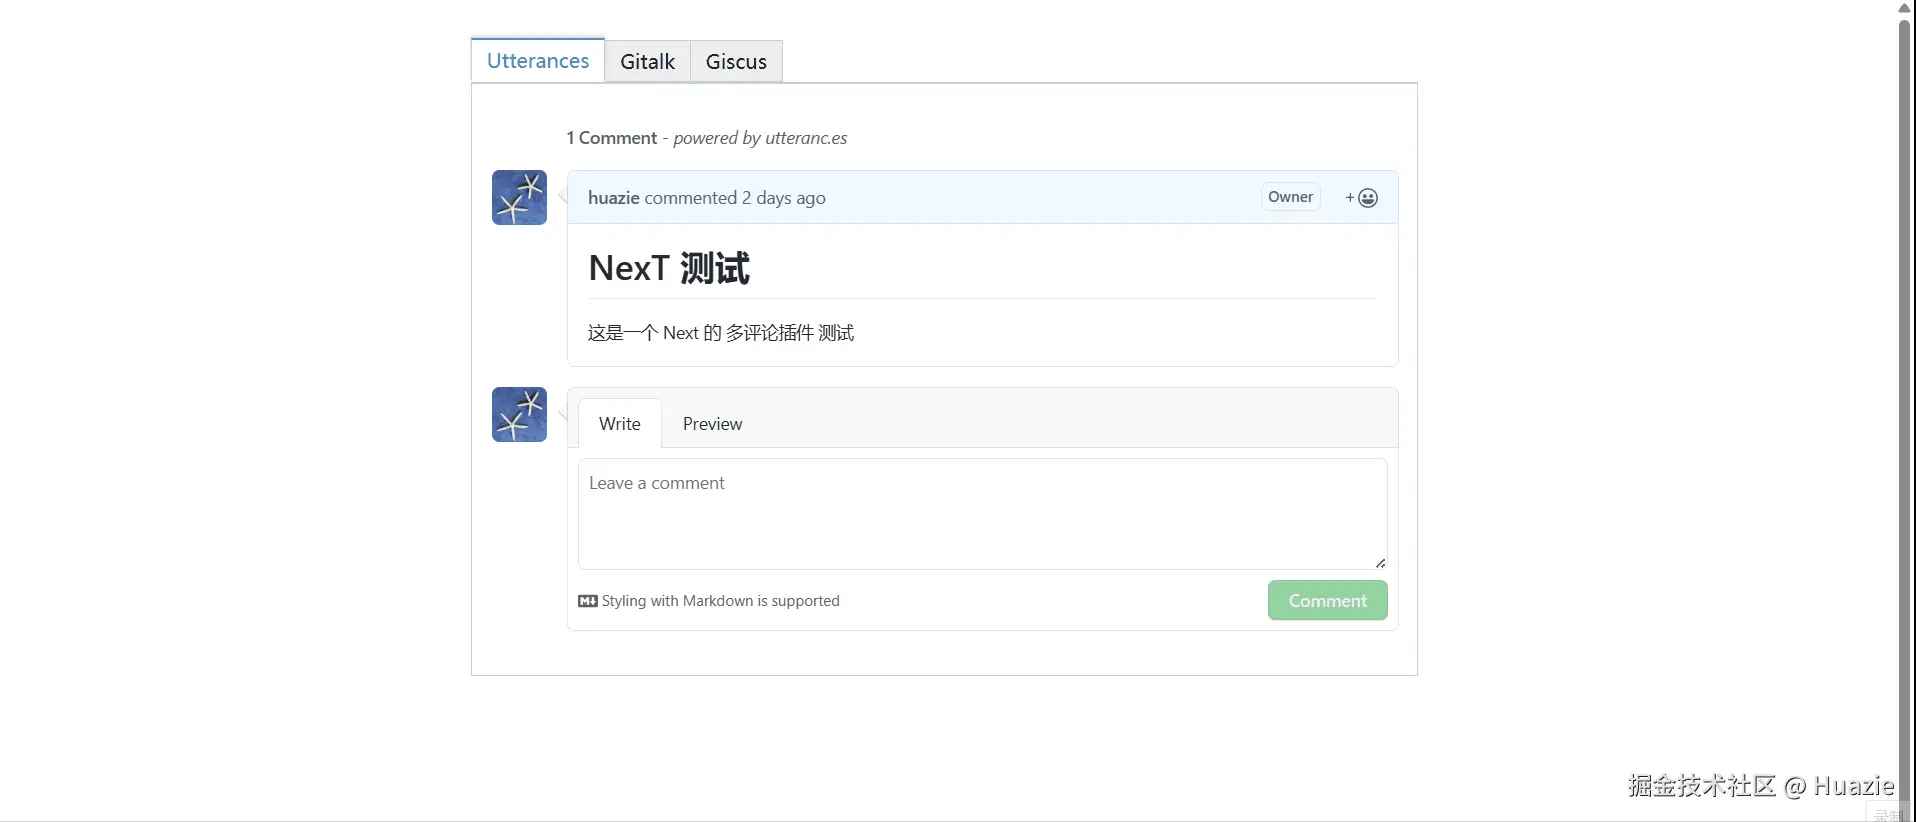
Task: Click the '1 Comment' count link
Action: (612, 138)
